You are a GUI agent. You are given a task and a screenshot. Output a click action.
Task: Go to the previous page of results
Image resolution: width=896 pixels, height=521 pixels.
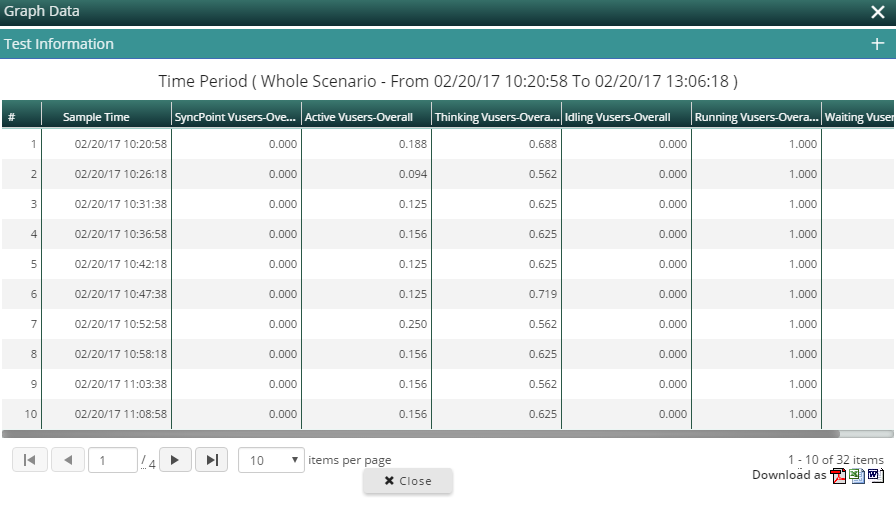[67, 460]
